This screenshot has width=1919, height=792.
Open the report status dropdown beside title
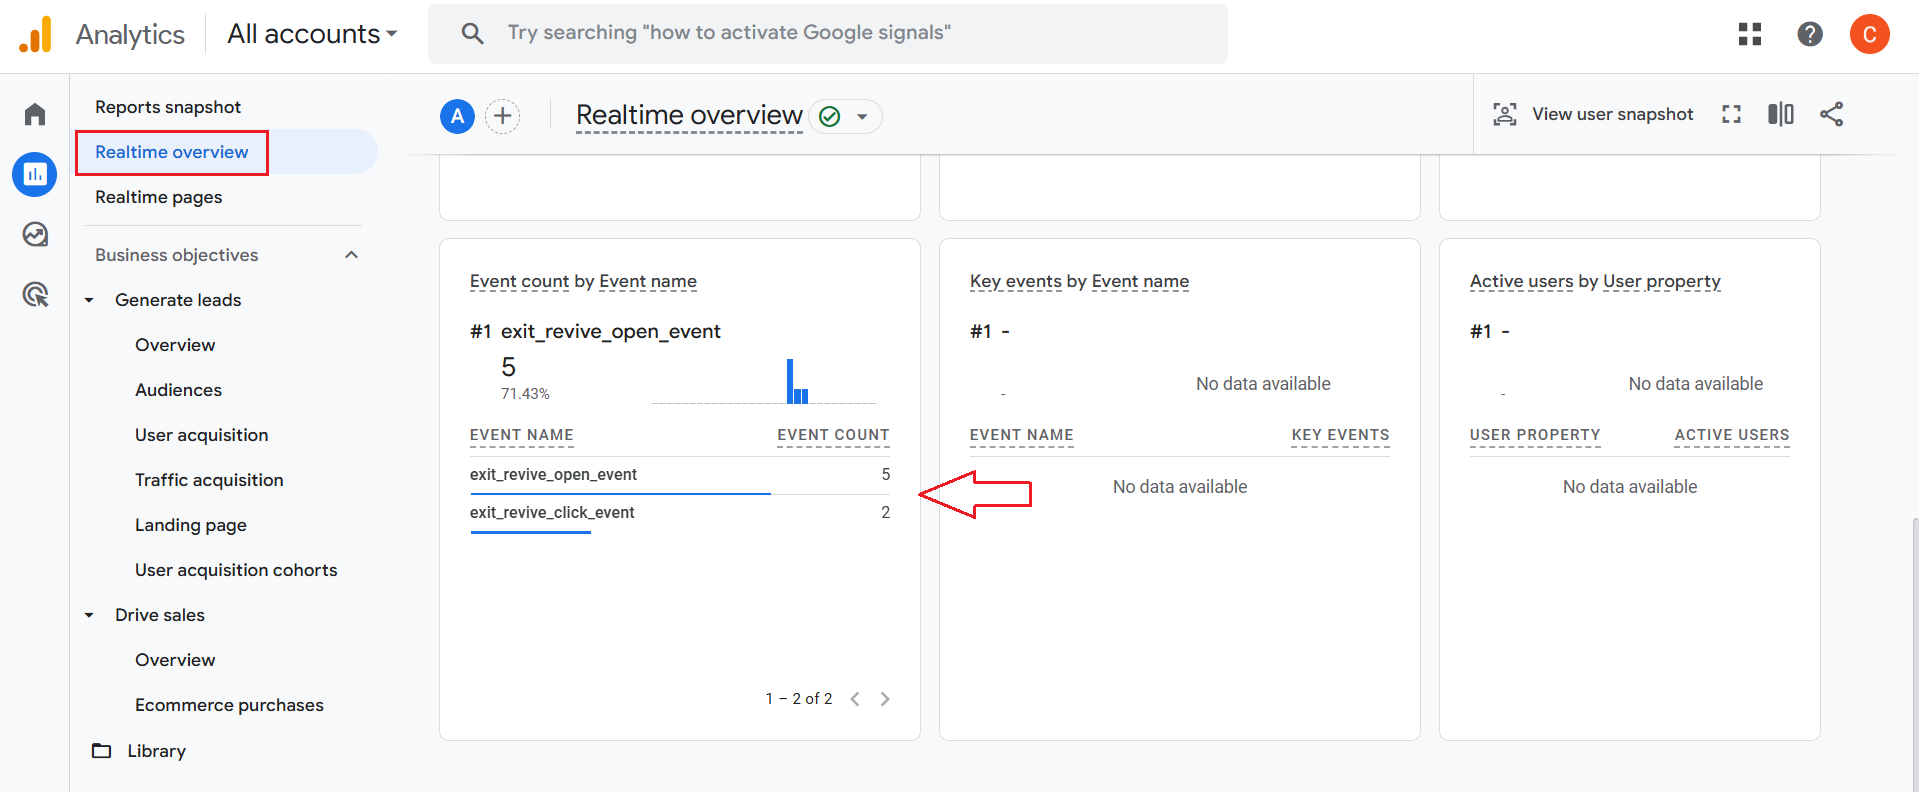tap(861, 117)
